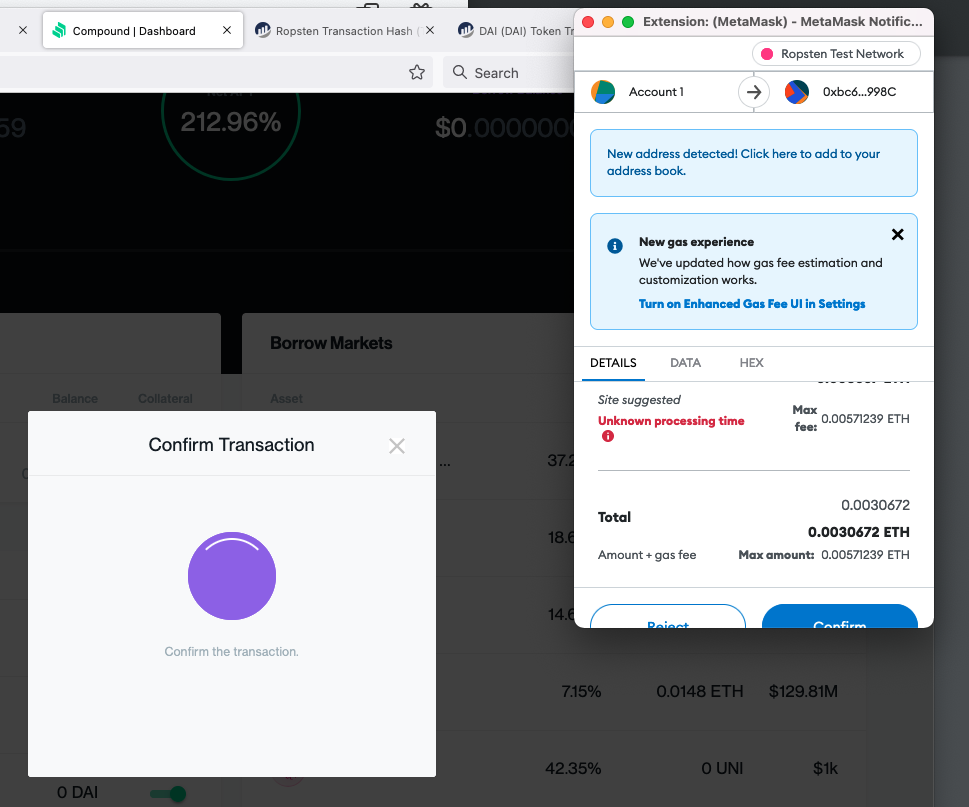Toggle the DAI collateral switch
This screenshot has height=807, width=969.
[x=168, y=793]
